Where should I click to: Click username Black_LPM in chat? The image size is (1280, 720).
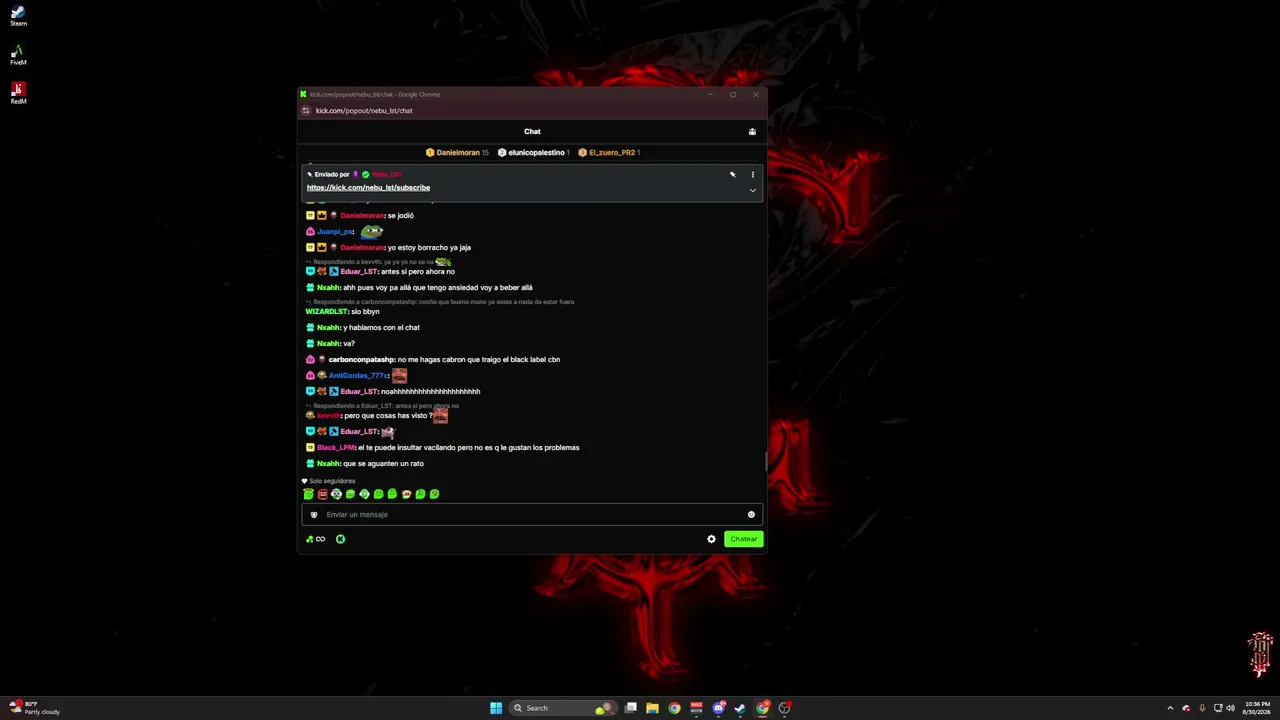click(x=336, y=447)
